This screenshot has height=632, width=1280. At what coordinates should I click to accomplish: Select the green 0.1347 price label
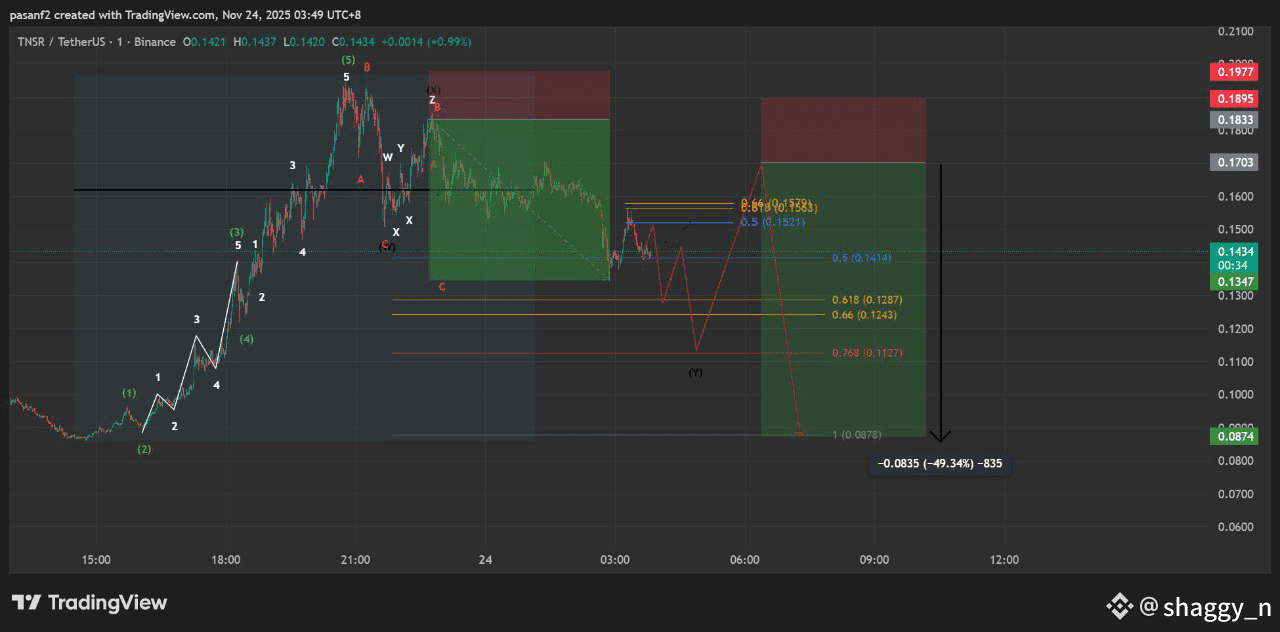(1235, 283)
